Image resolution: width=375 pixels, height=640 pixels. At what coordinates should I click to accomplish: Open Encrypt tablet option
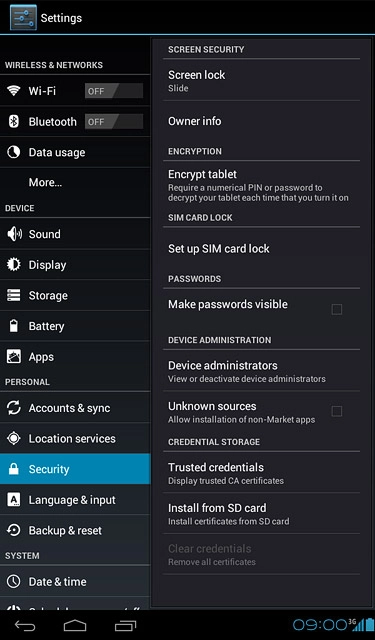(x=261, y=186)
